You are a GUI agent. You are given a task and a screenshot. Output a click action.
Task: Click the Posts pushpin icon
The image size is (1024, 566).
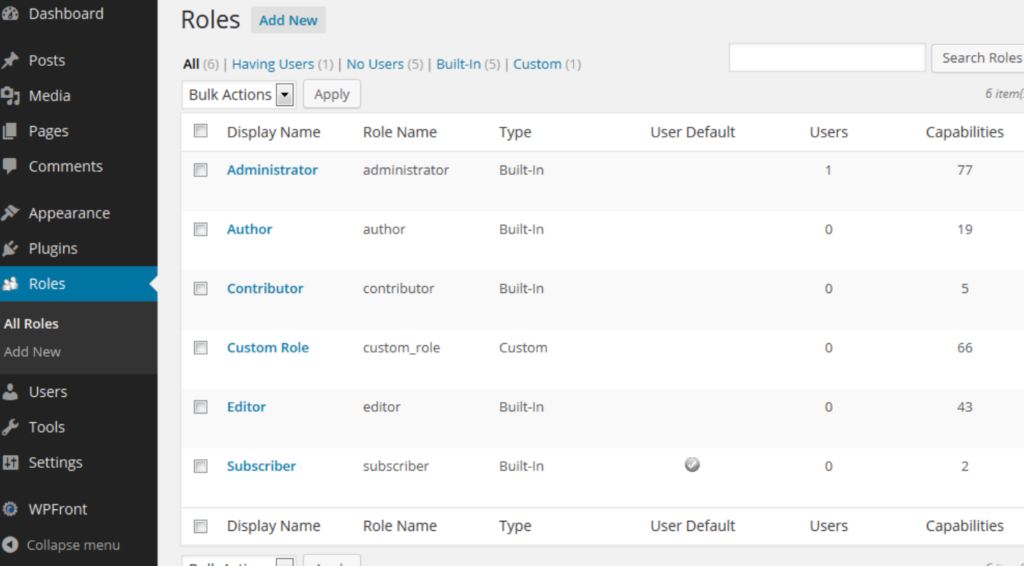(x=11, y=60)
